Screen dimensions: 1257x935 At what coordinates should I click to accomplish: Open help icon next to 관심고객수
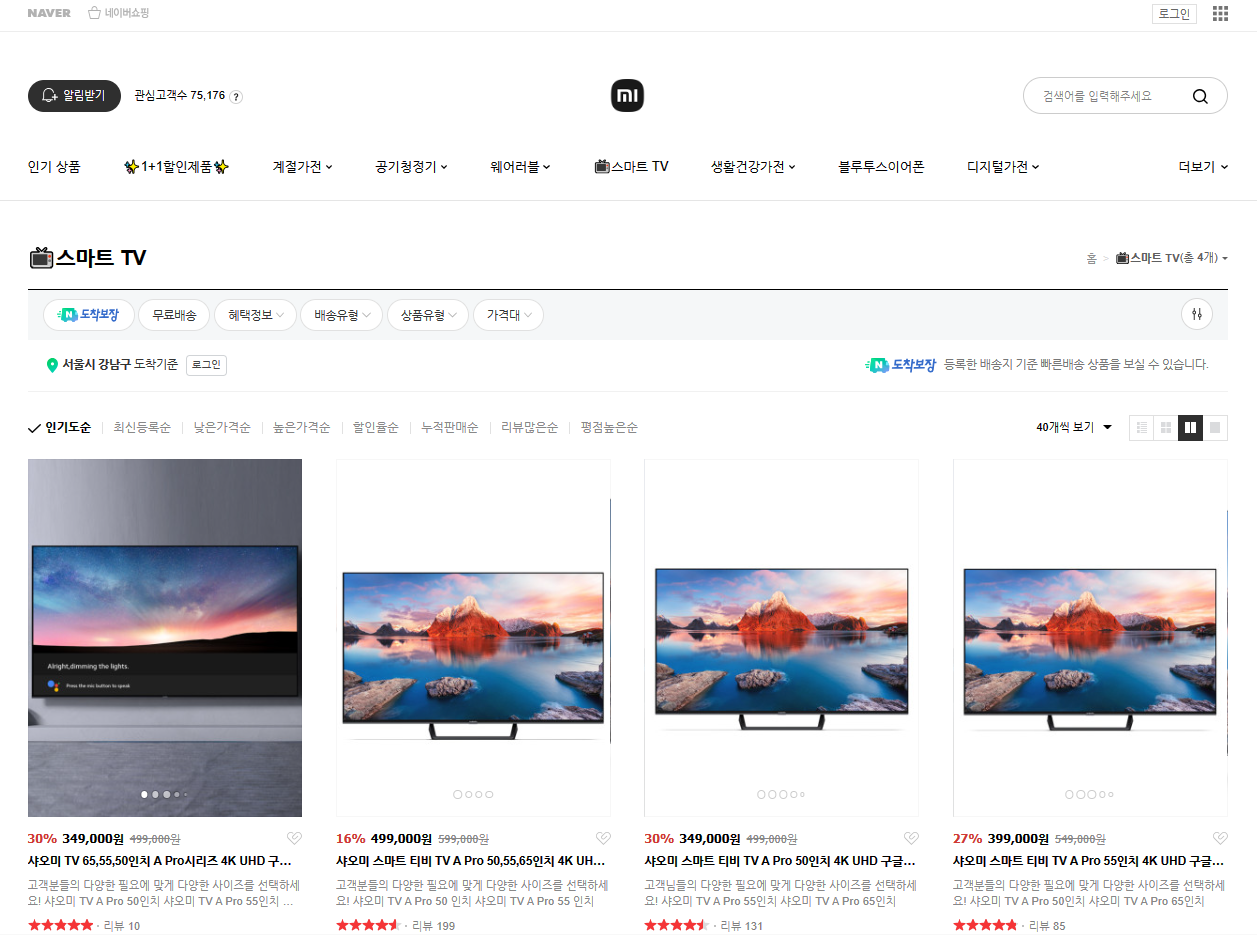pos(236,97)
